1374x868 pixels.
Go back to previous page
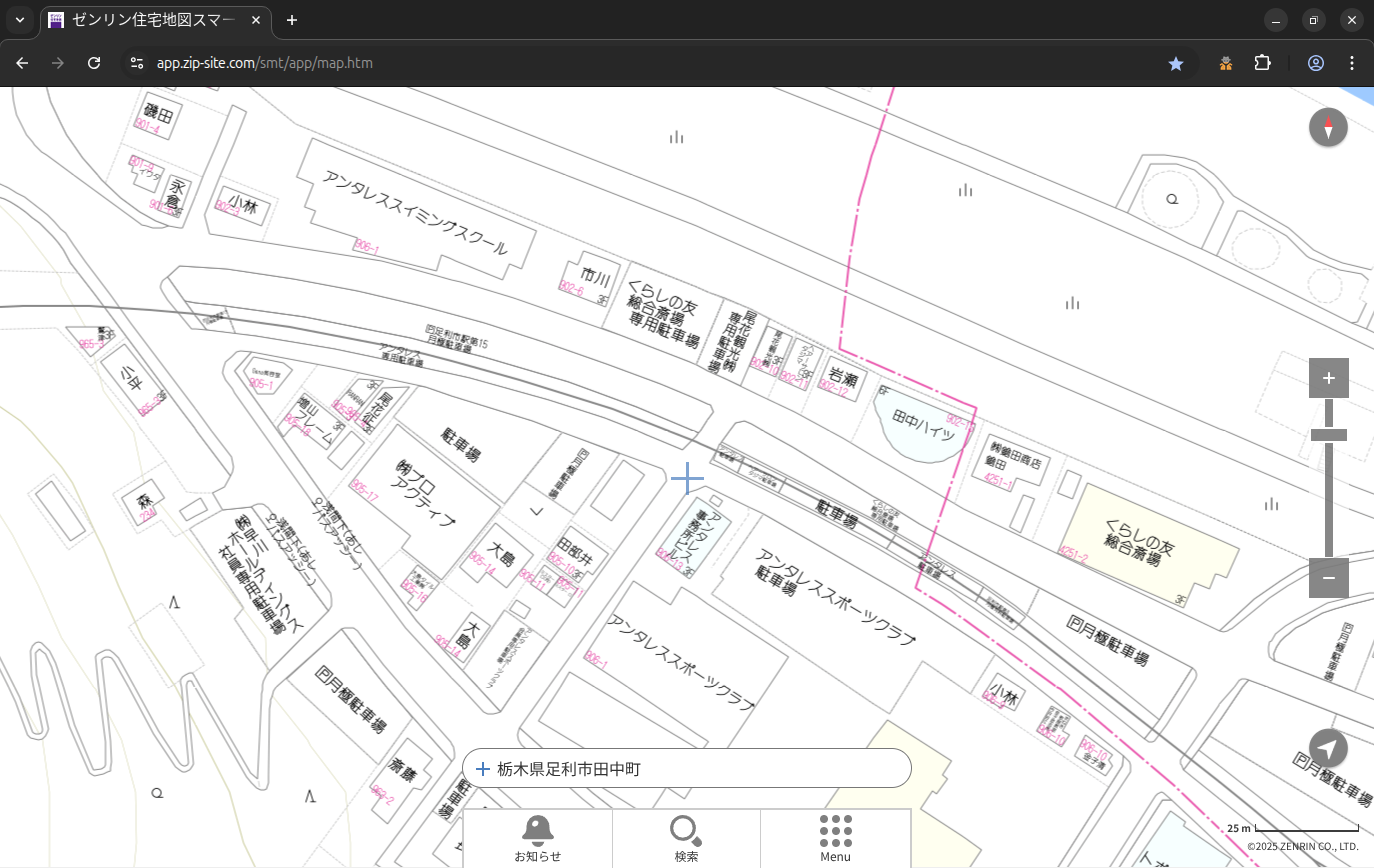(22, 63)
